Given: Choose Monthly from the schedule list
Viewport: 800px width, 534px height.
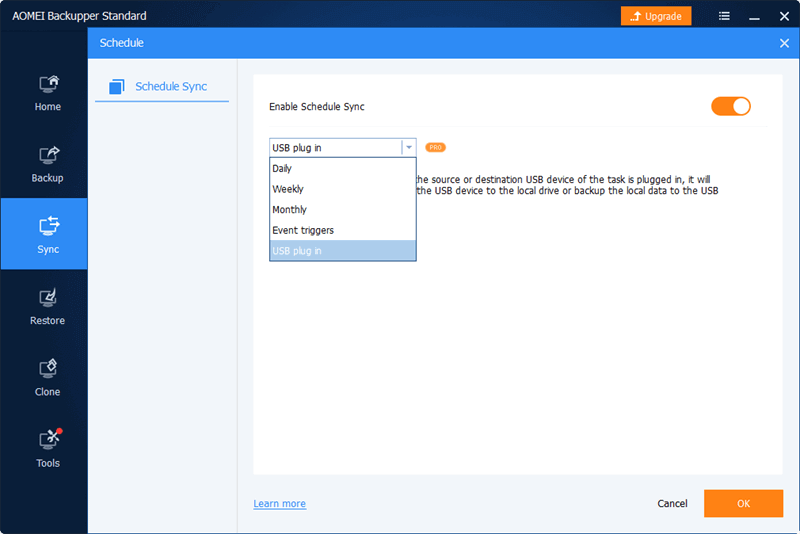Looking at the screenshot, I should (x=342, y=210).
